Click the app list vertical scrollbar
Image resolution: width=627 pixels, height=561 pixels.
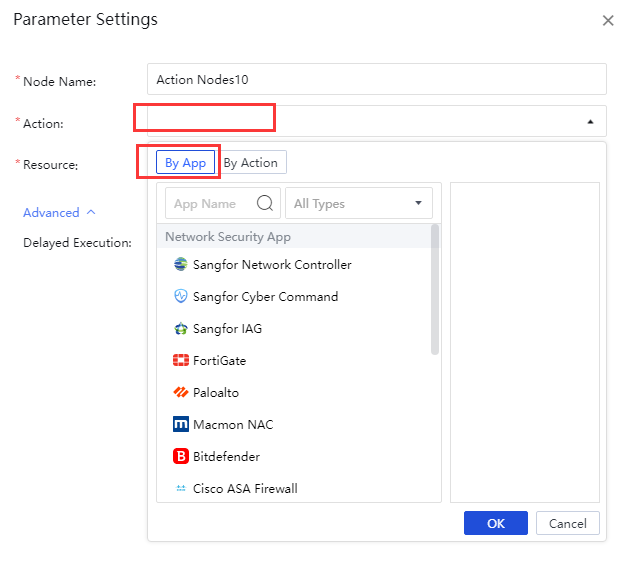click(x=435, y=290)
